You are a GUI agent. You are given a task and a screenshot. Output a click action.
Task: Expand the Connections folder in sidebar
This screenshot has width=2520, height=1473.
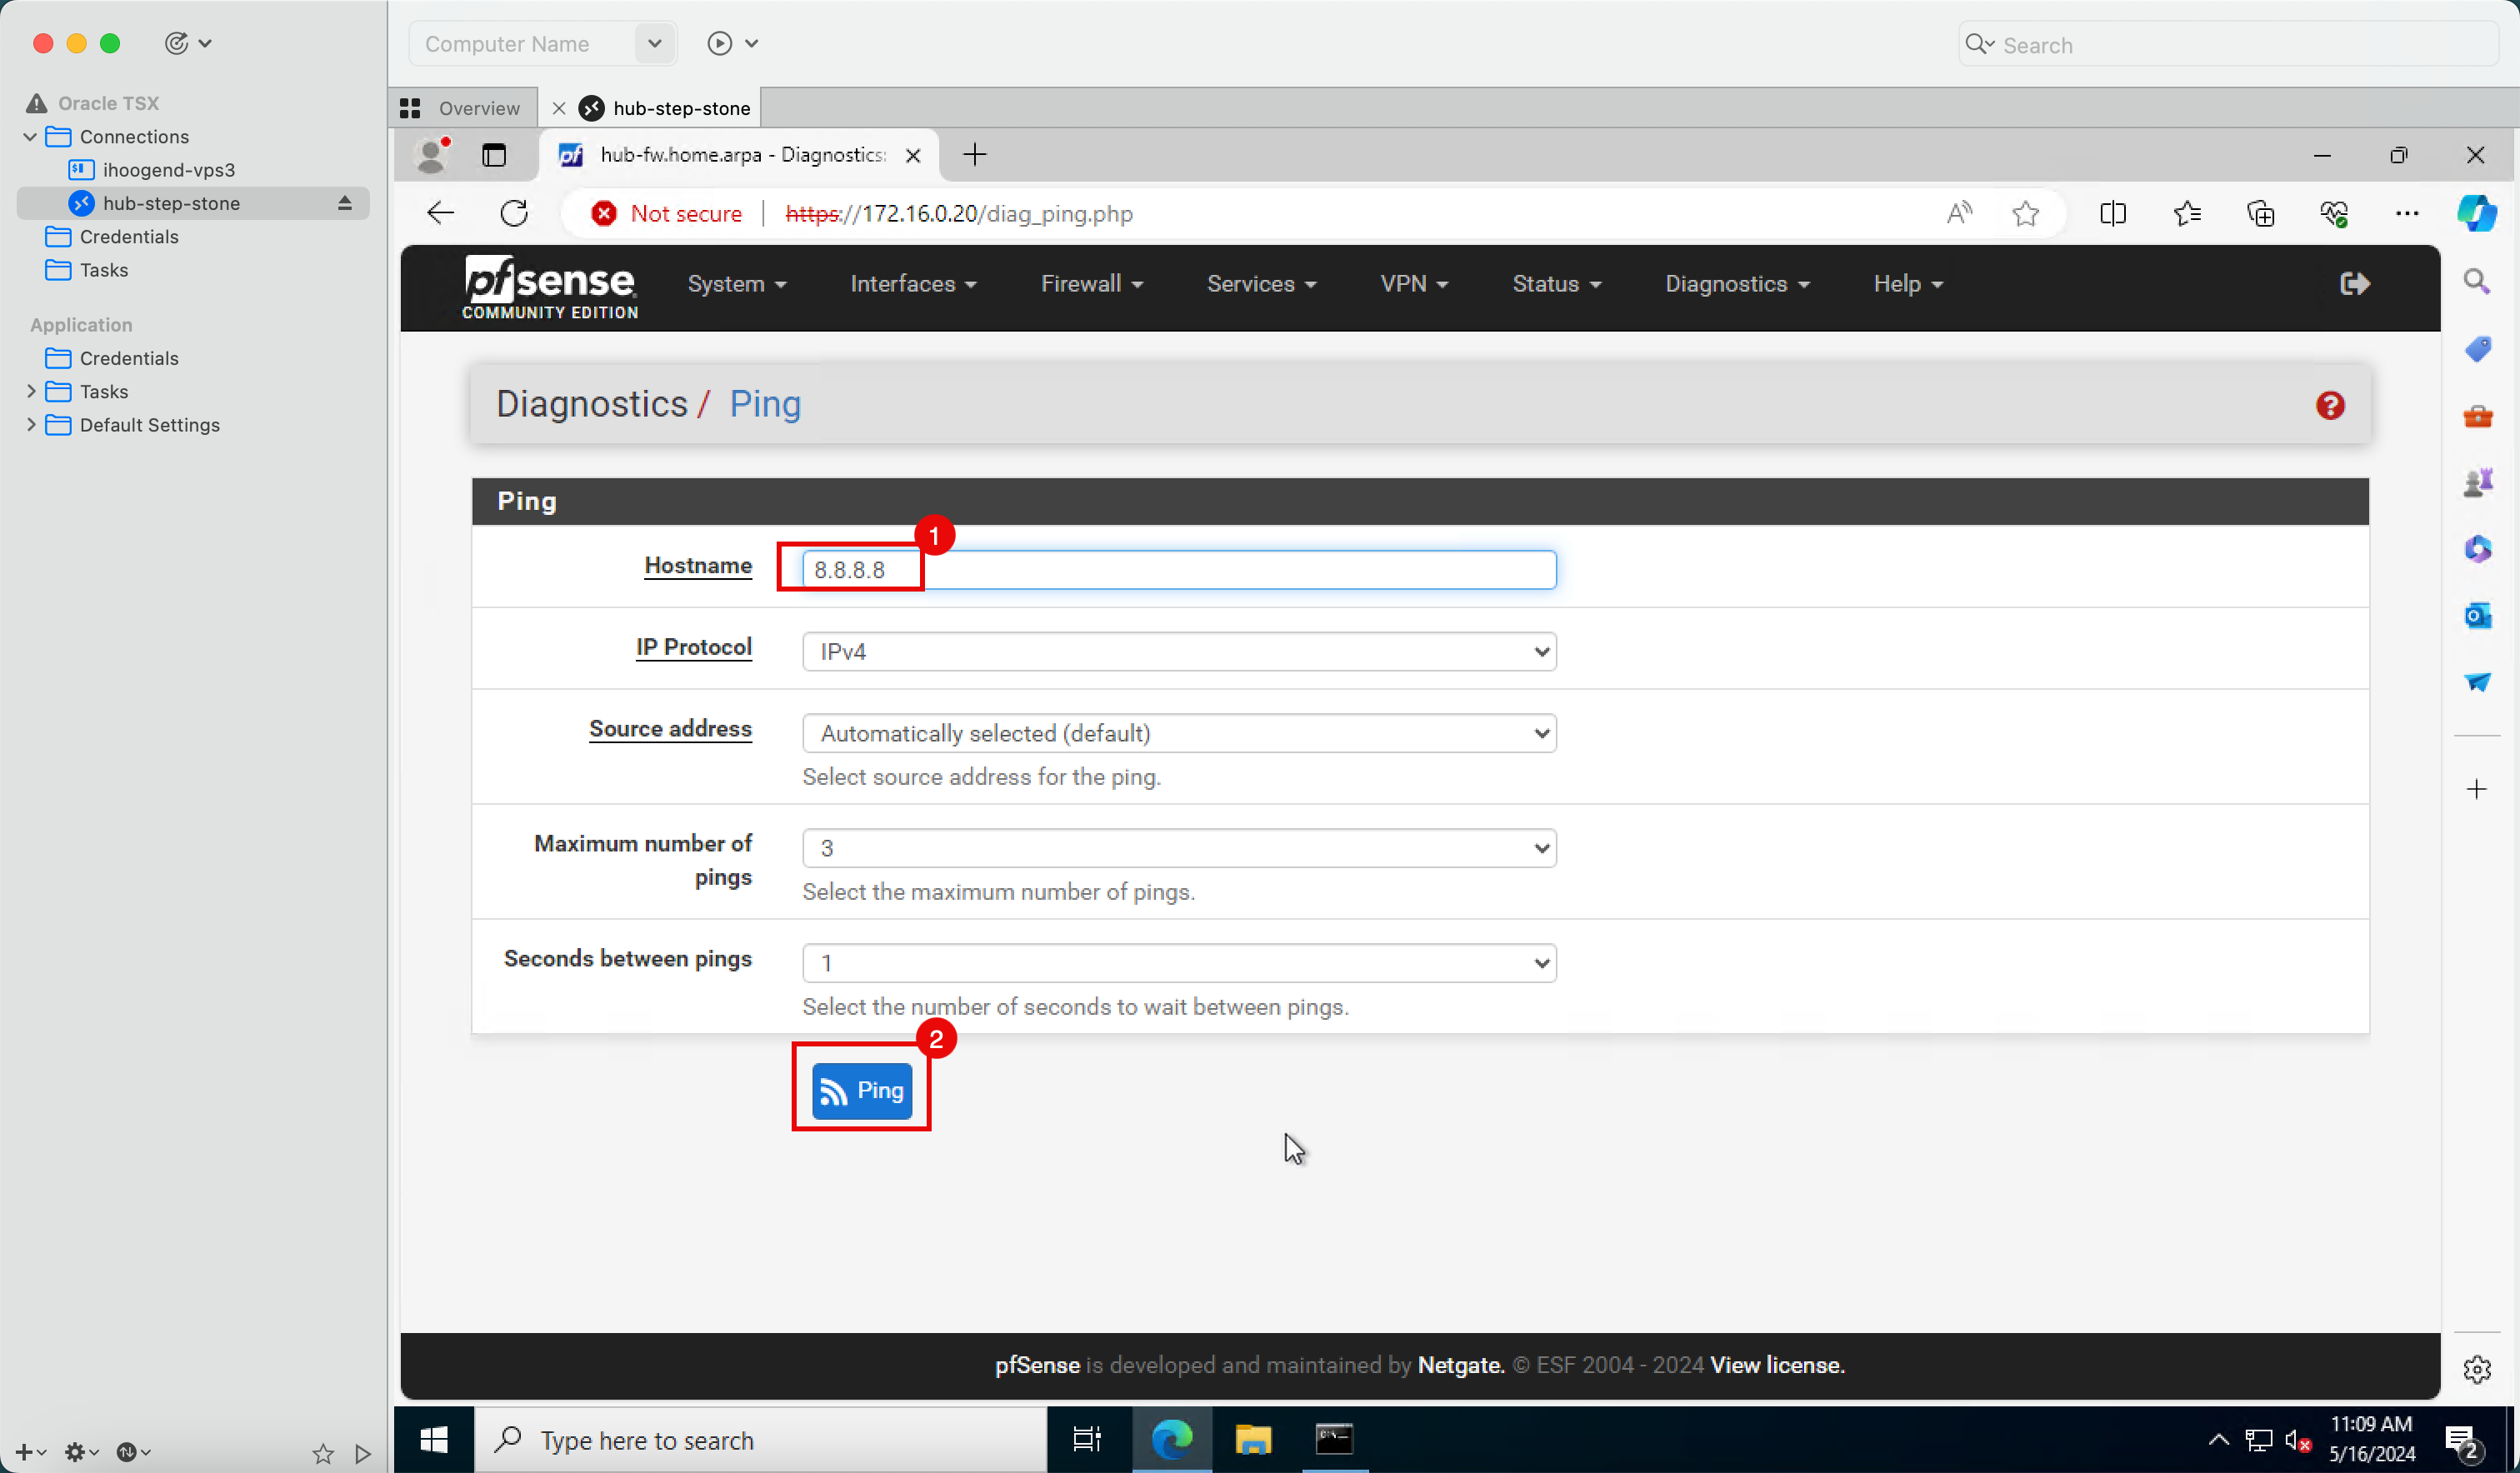[x=32, y=135]
